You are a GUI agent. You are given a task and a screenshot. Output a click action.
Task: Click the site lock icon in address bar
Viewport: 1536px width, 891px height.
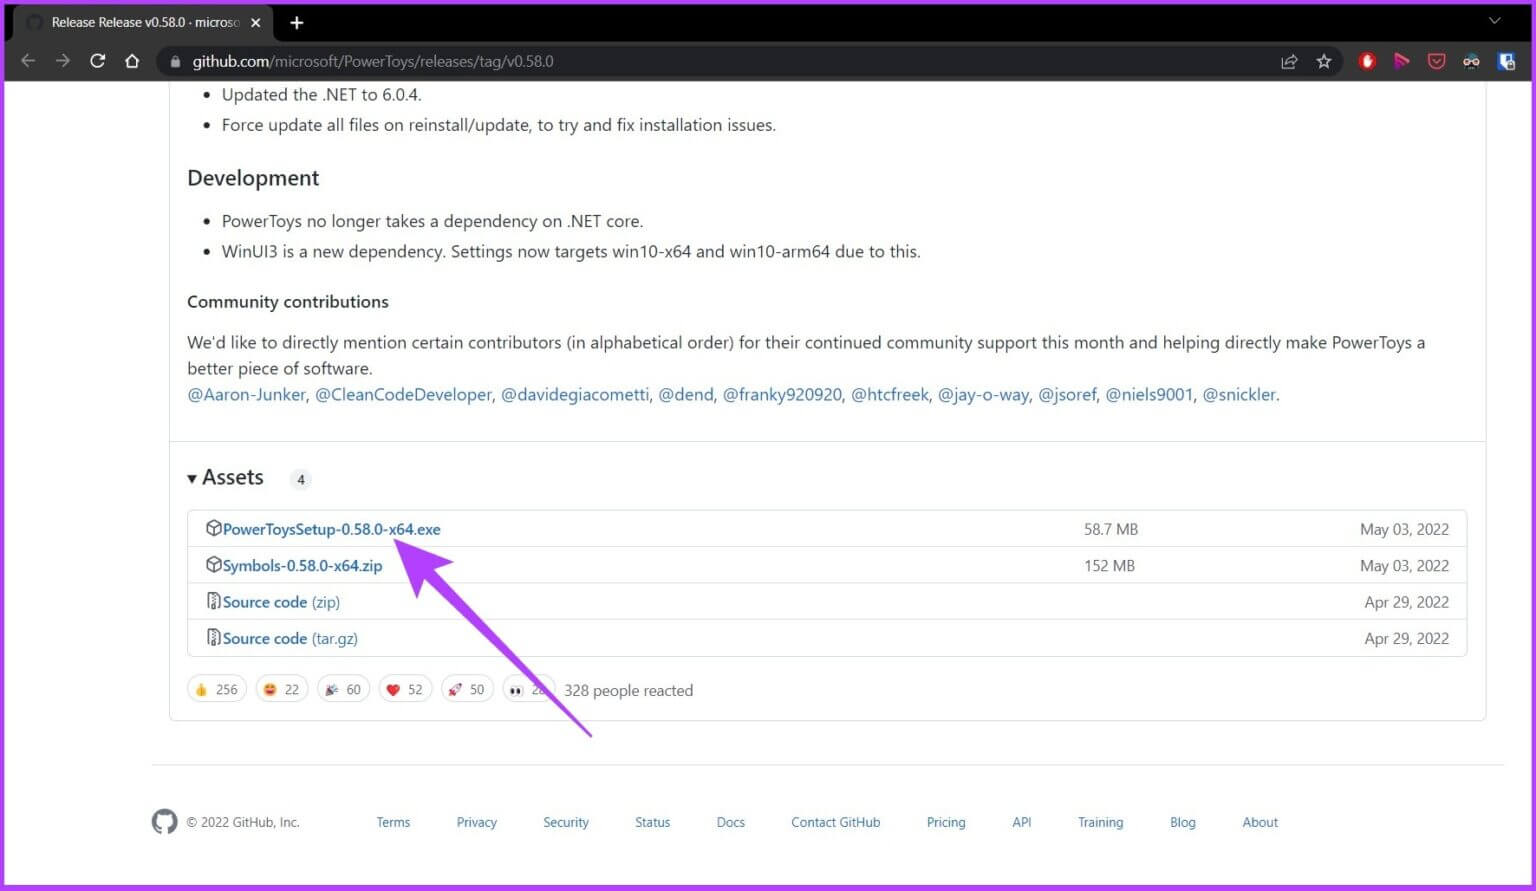pos(175,61)
